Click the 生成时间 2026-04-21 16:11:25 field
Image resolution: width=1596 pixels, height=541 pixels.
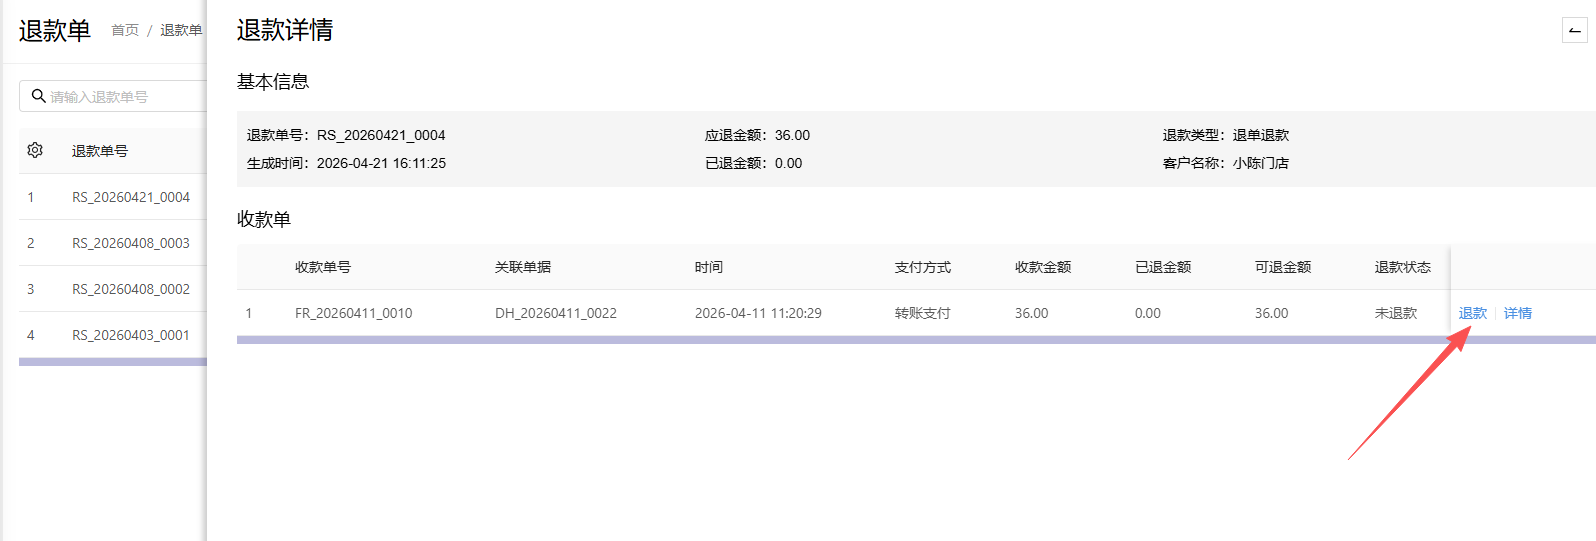pos(347,163)
